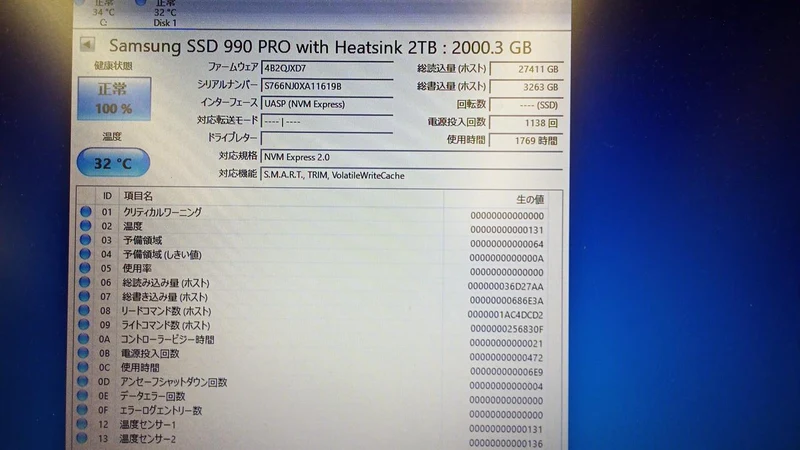Click the serial number field S766NJ0XA11619B
This screenshot has width=800, height=450.
(x=327, y=86)
